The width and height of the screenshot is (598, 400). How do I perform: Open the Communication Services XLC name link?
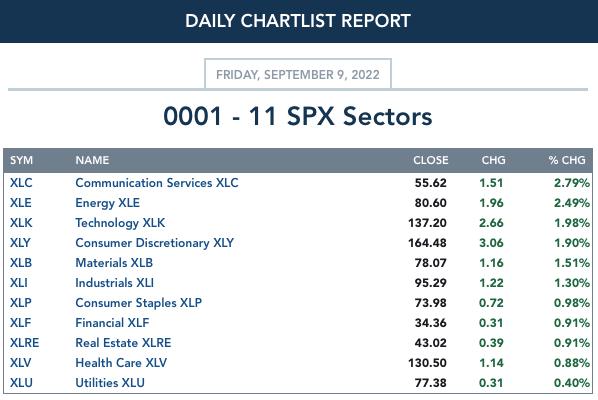[157, 183]
